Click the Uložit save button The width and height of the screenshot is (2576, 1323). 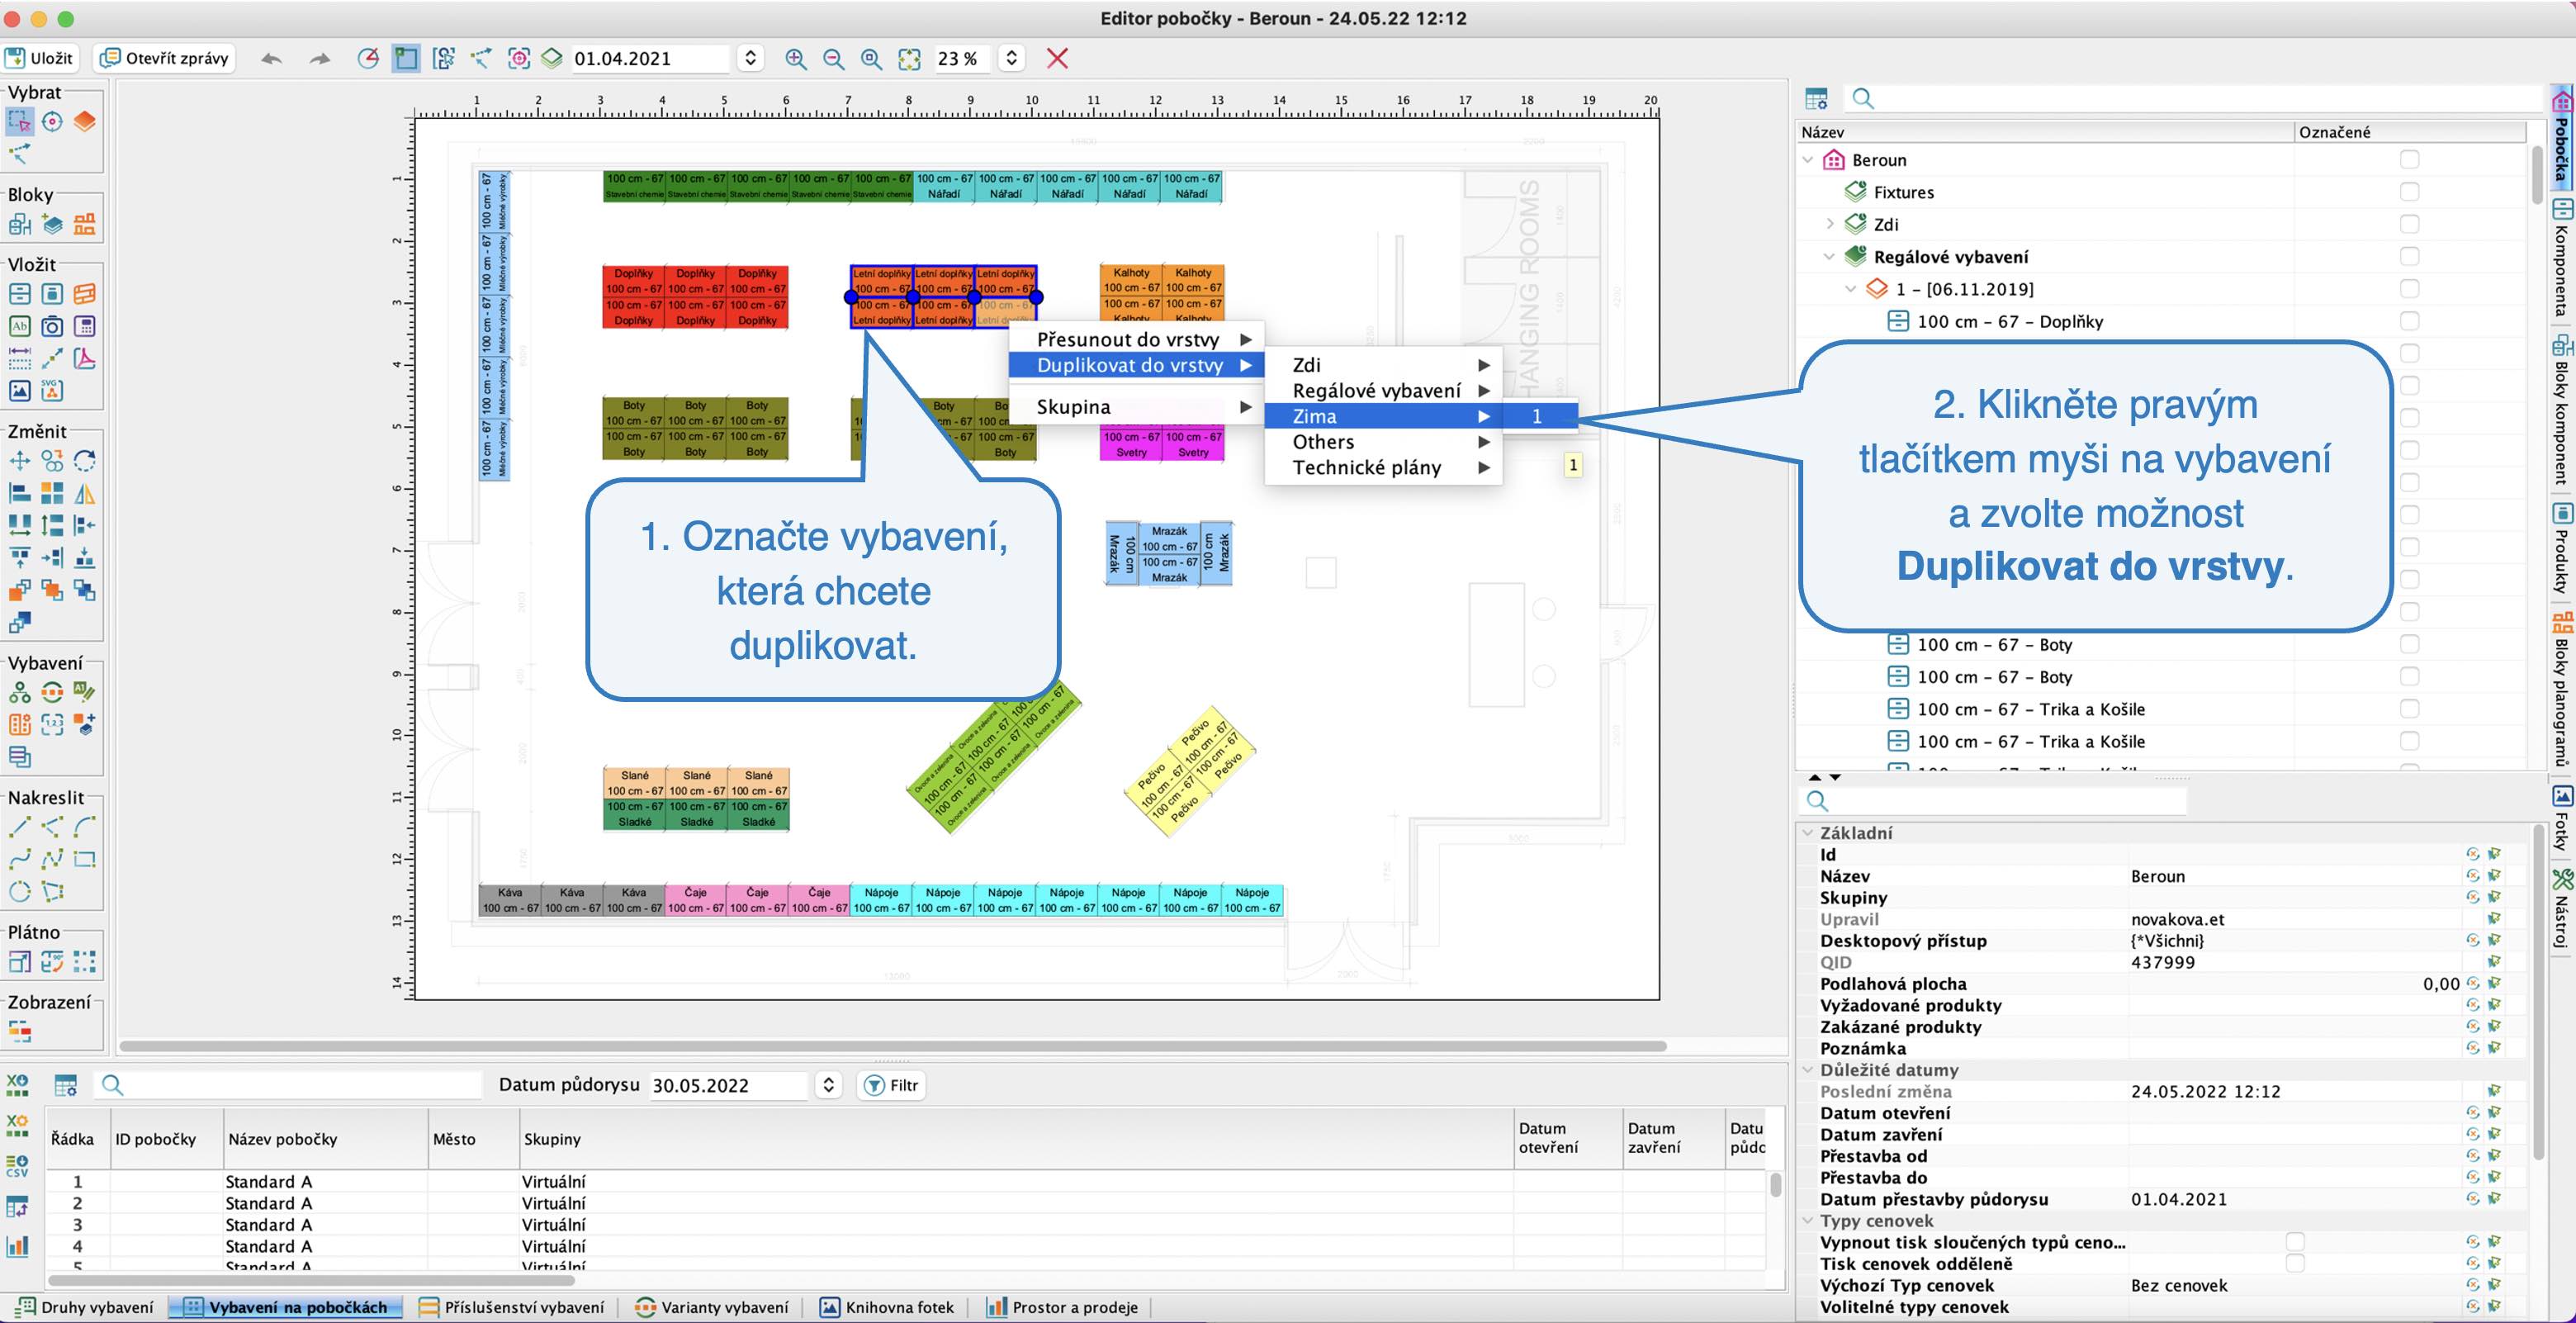[40, 58]
